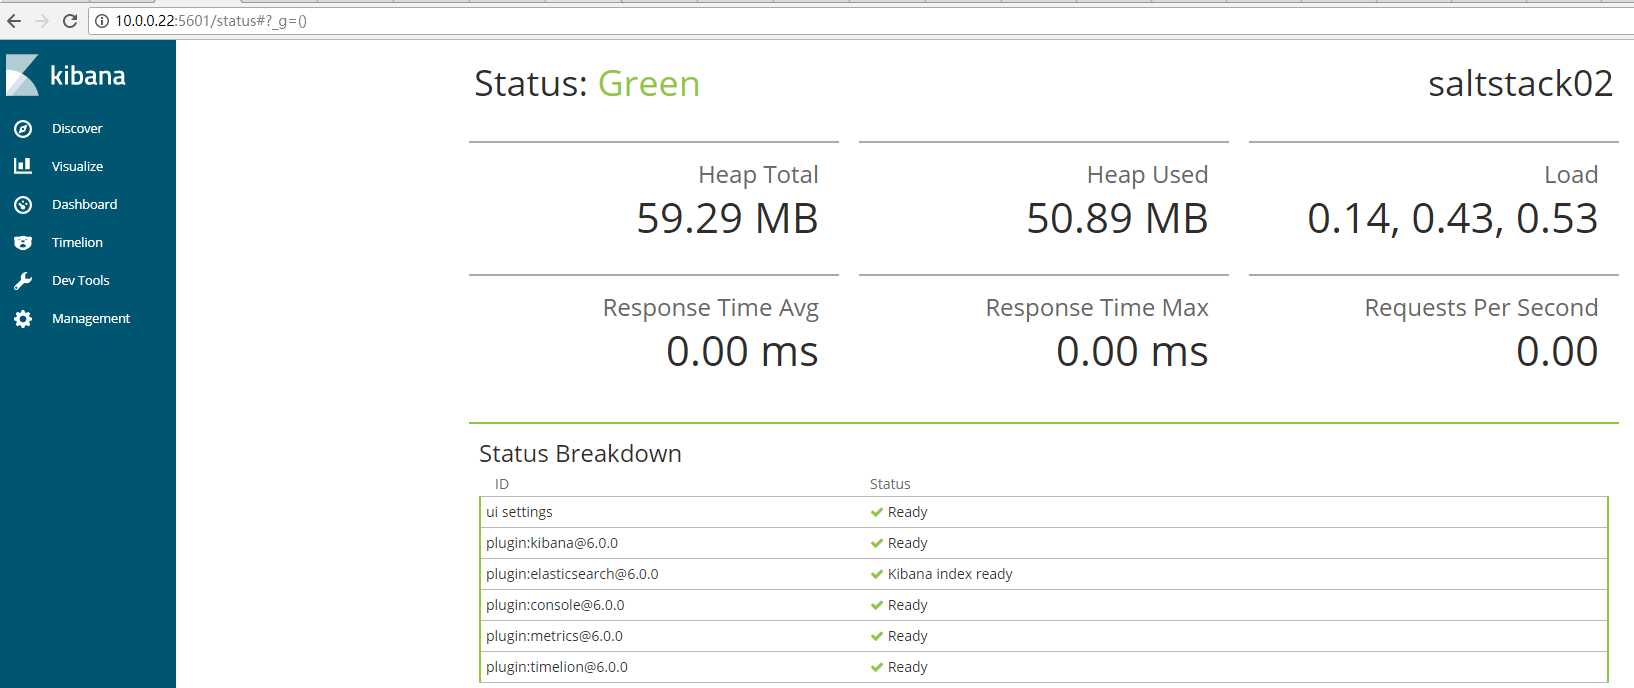Click the Heap Total label
This screenshot has width=1634, height=688.
tap(758, 175)
